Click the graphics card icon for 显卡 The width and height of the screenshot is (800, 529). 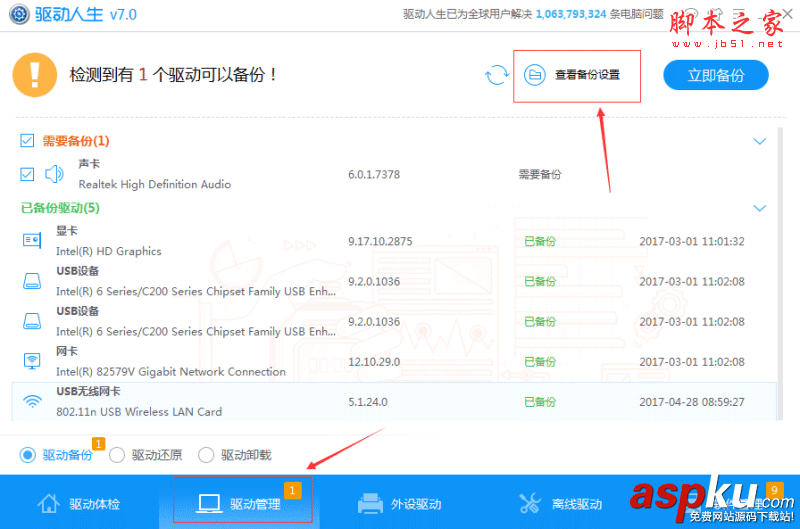pos(32,240)
